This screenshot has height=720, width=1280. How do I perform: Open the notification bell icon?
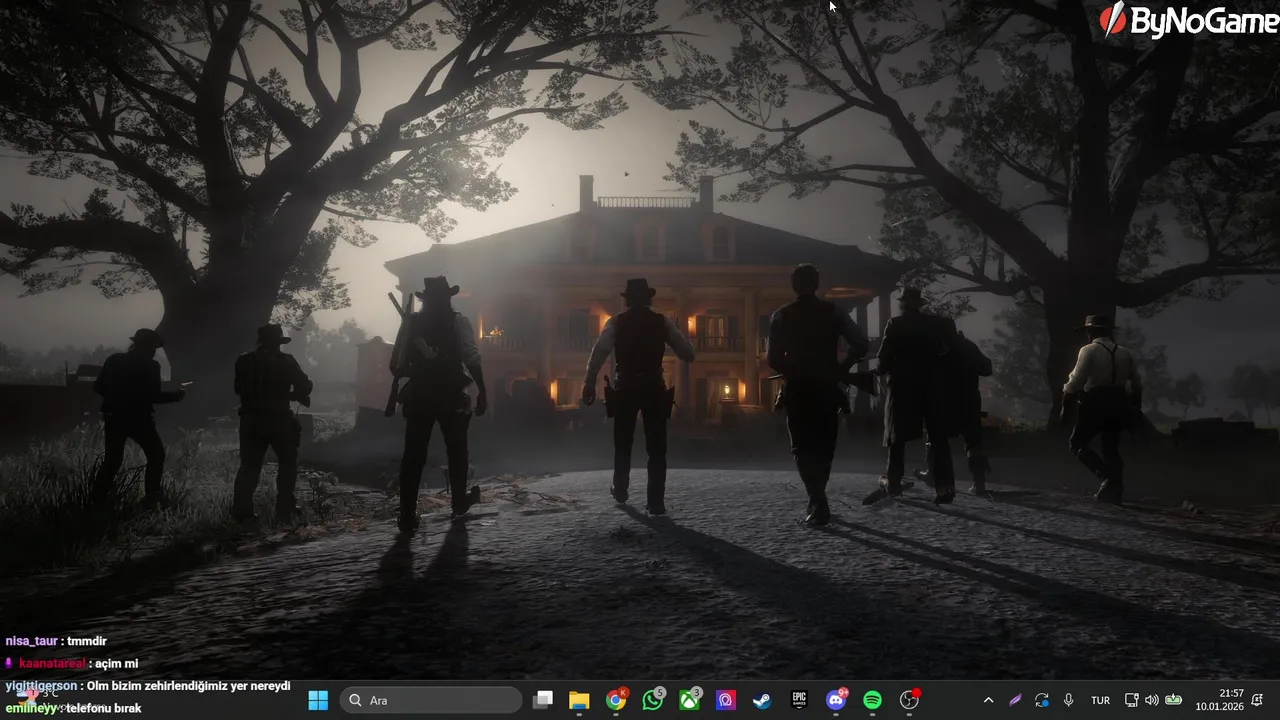click(1257, 700)
